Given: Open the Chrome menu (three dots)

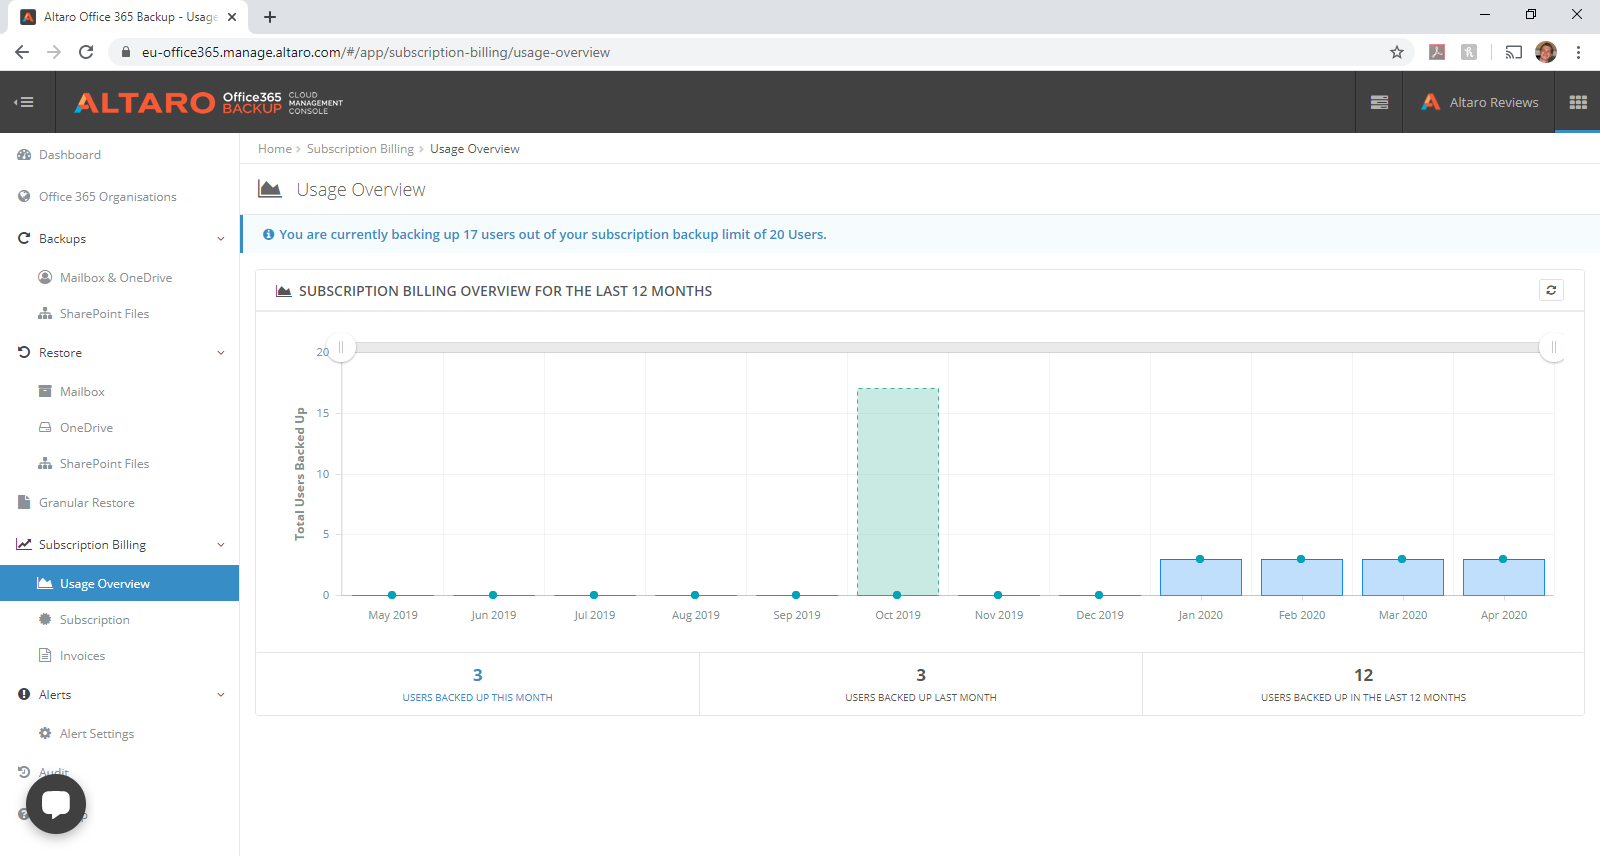Looking at the screenshot, I should [x=1578, y=52].
